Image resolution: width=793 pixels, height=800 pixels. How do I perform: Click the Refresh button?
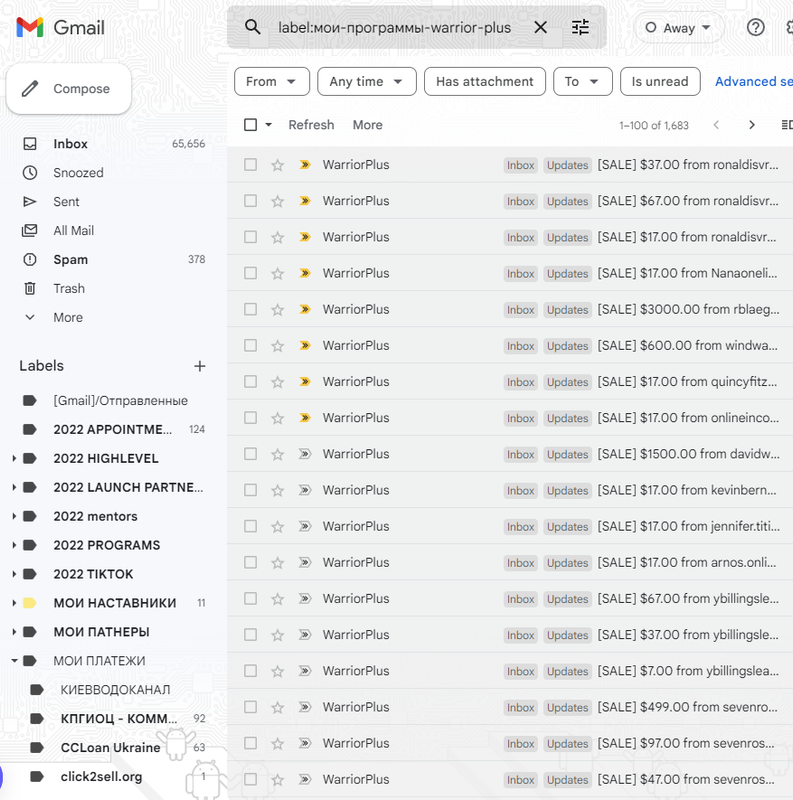[311, 125]
